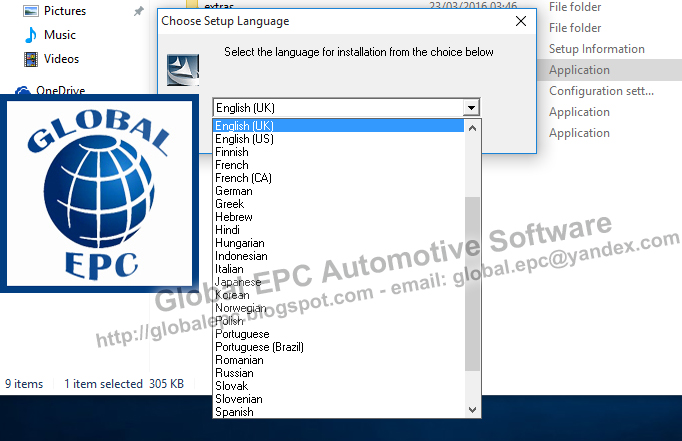Click the Pictures folder icon
The height and width of the screenshot is (441, 682).
click(30, 11)
